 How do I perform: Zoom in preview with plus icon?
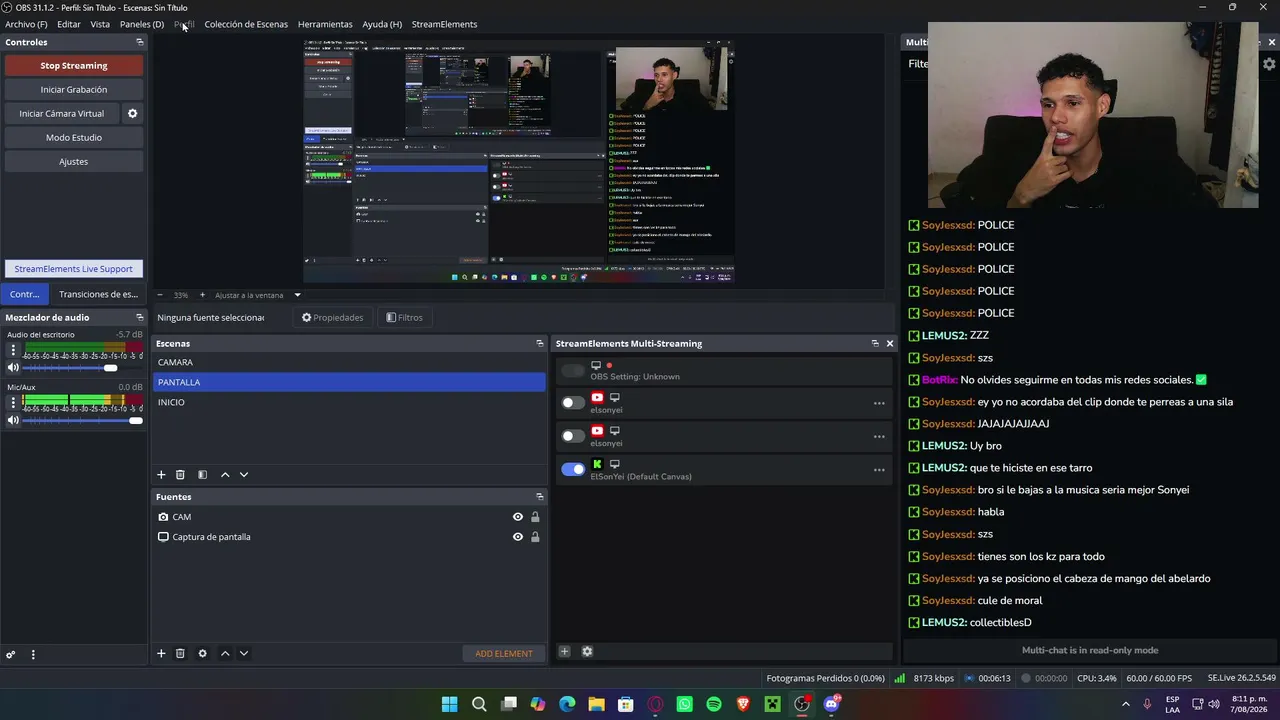click(x=202, y=295)
